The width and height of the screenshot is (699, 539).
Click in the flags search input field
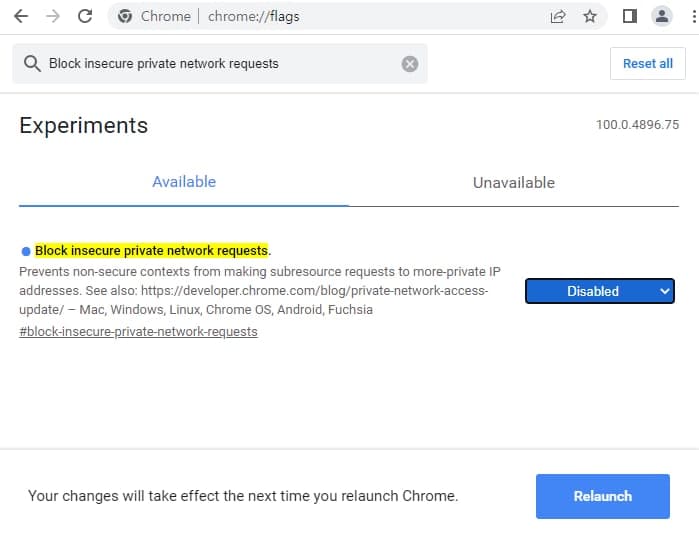220,64
